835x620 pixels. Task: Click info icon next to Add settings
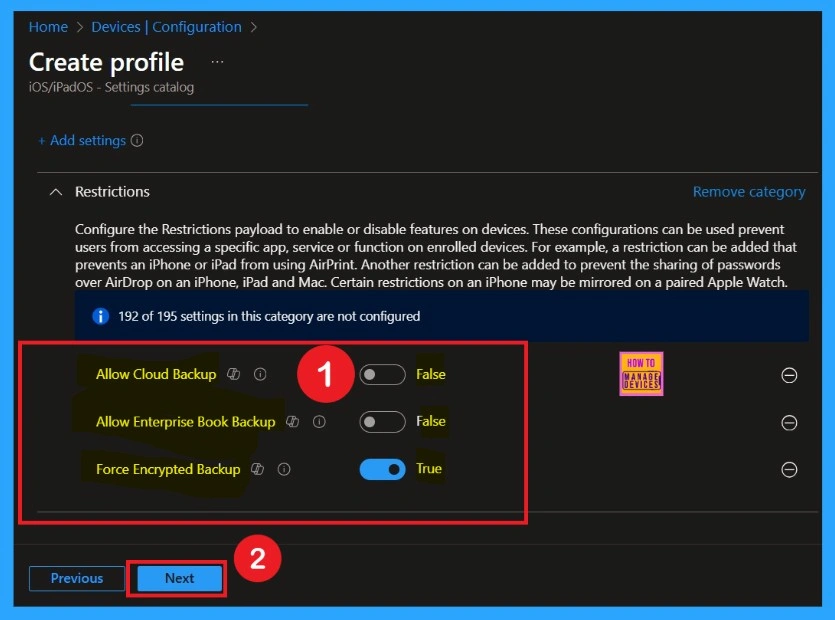(136, 140)
